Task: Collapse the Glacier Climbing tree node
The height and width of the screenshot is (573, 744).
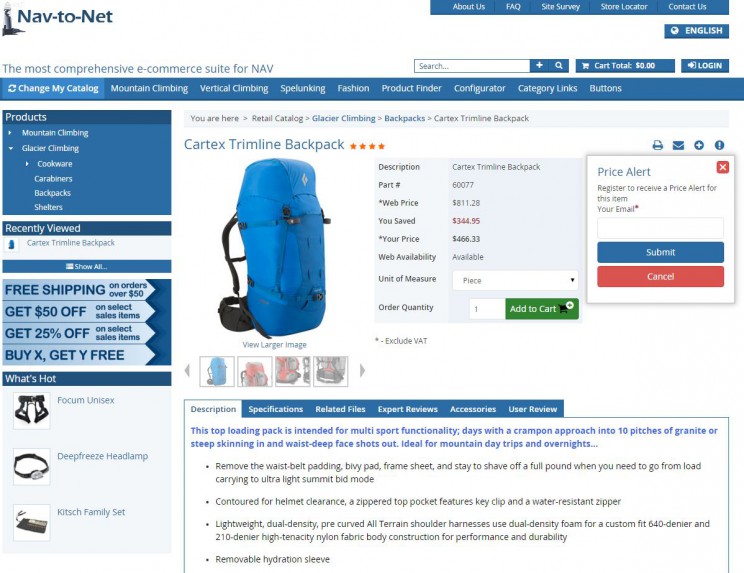Action: click(x=11, y=148)
